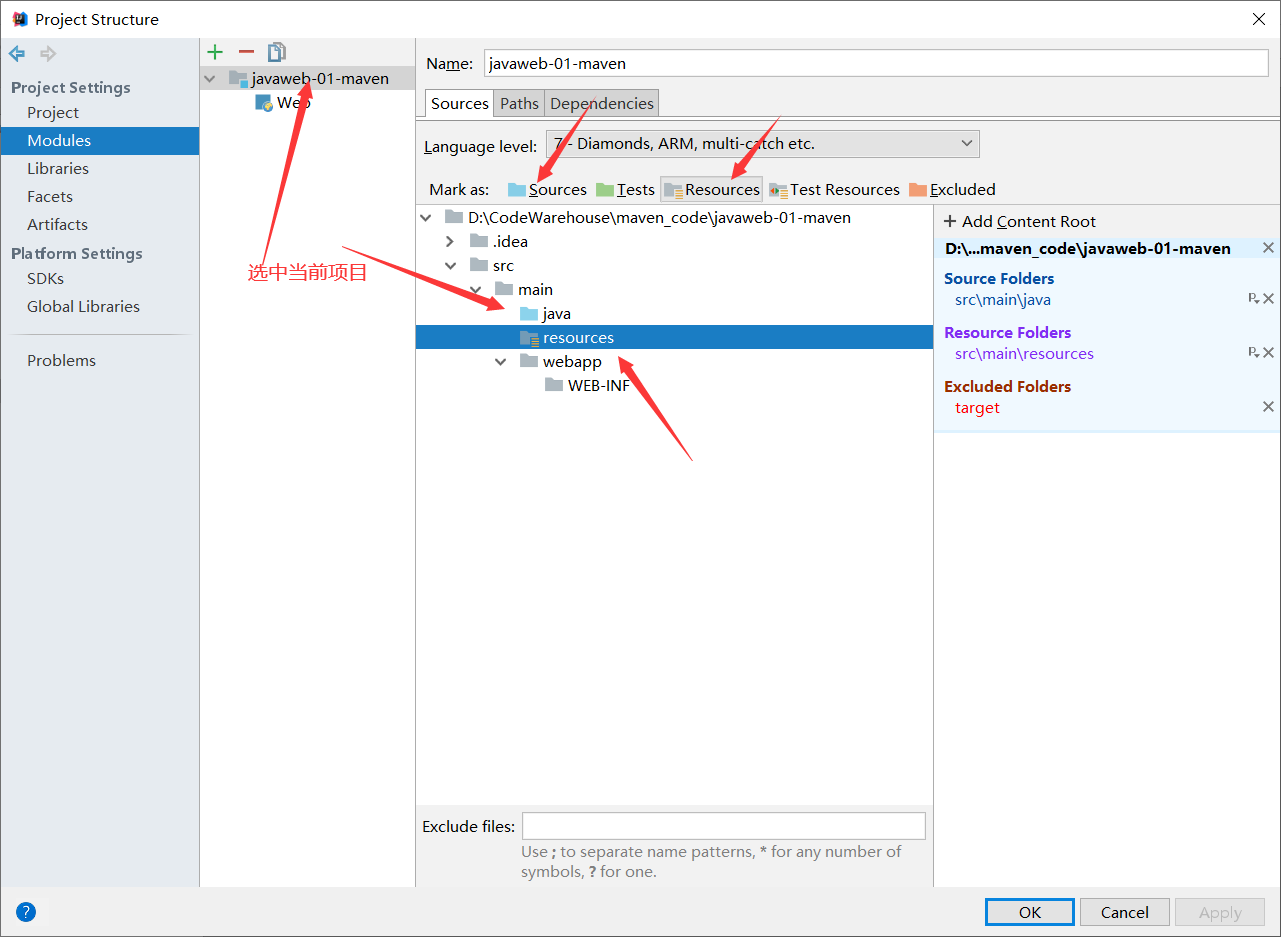Switch to the Sources tab
This screenshot has width=1281, height=937.
460,104
